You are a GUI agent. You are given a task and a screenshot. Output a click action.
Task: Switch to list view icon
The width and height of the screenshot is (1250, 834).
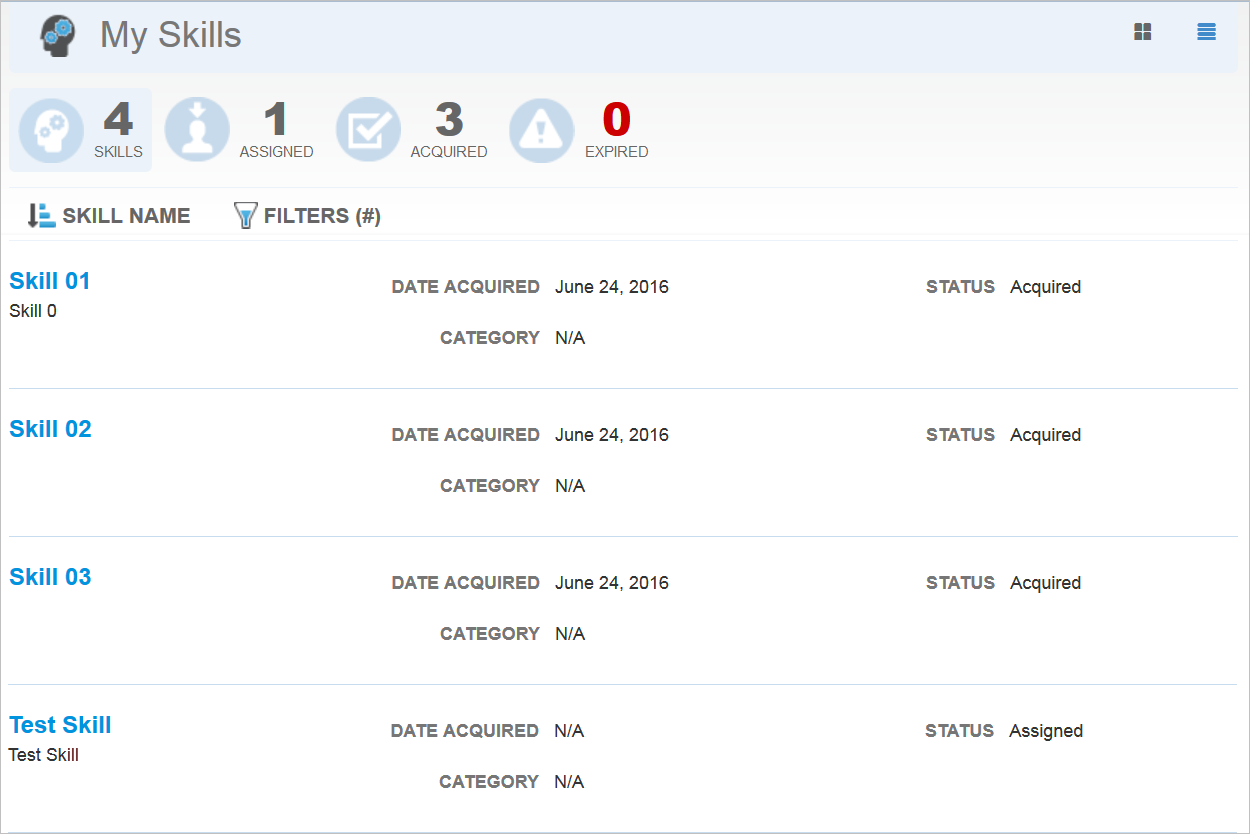[x=1207, y=32]
